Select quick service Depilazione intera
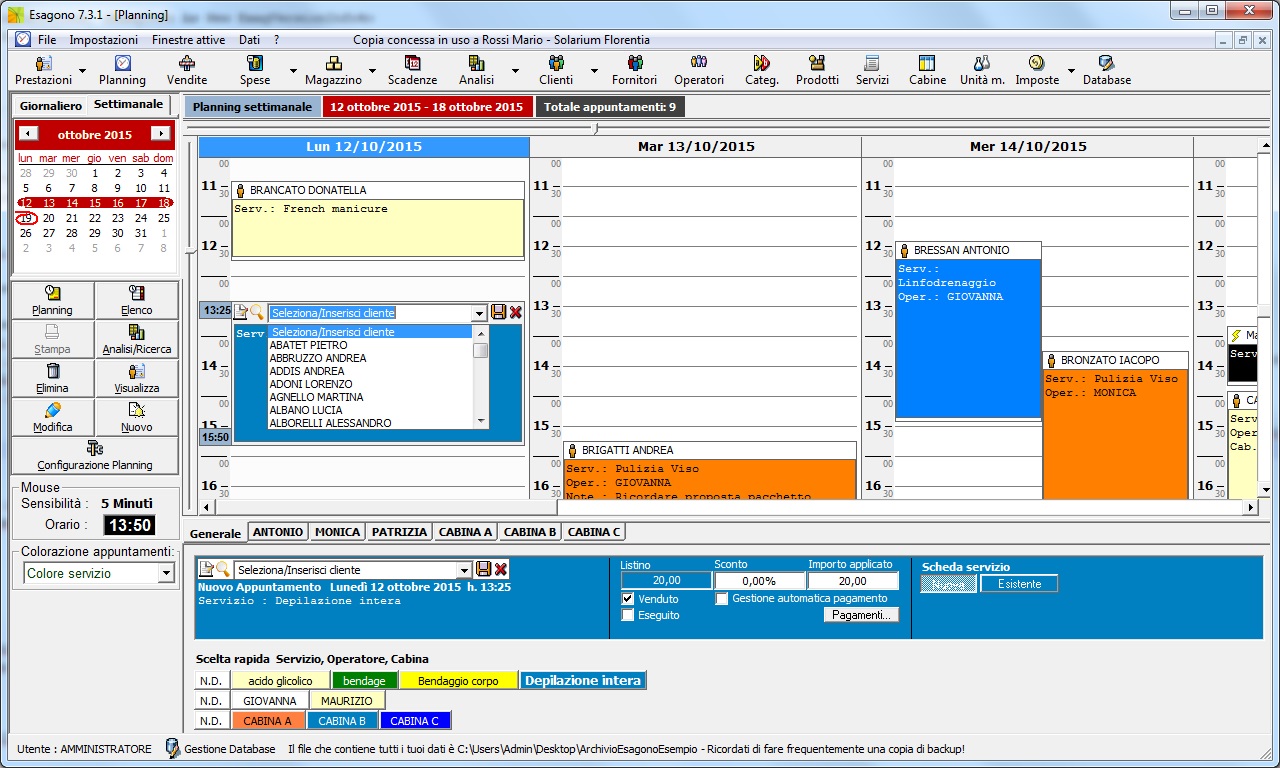 pos(583,681)
